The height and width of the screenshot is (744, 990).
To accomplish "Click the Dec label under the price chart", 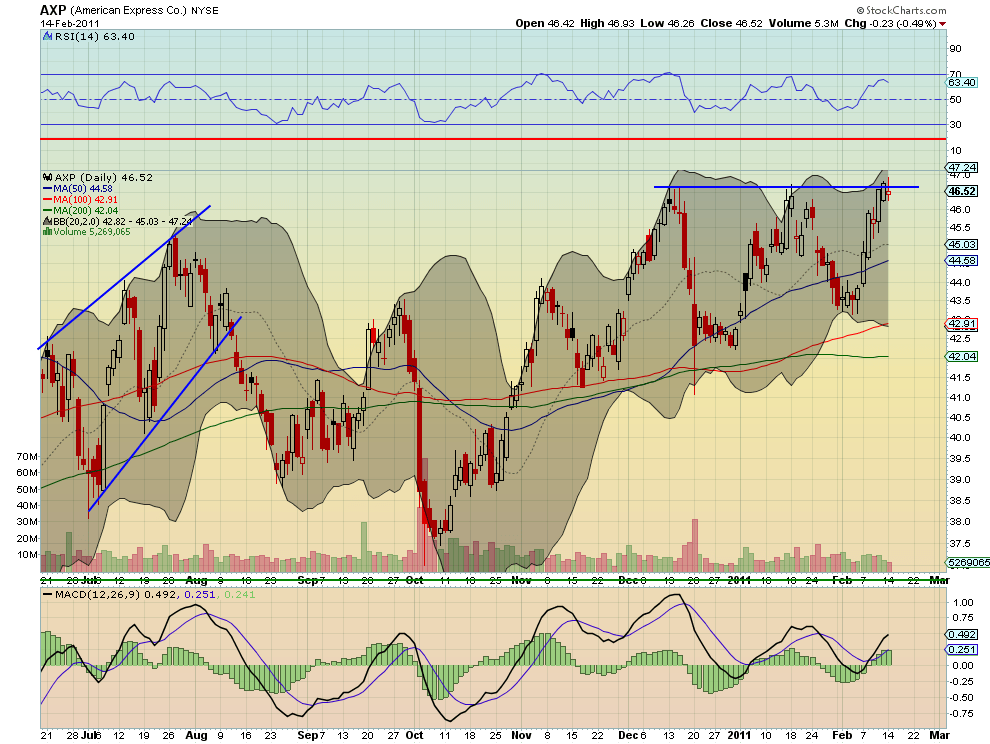I will tap(628, 580).
